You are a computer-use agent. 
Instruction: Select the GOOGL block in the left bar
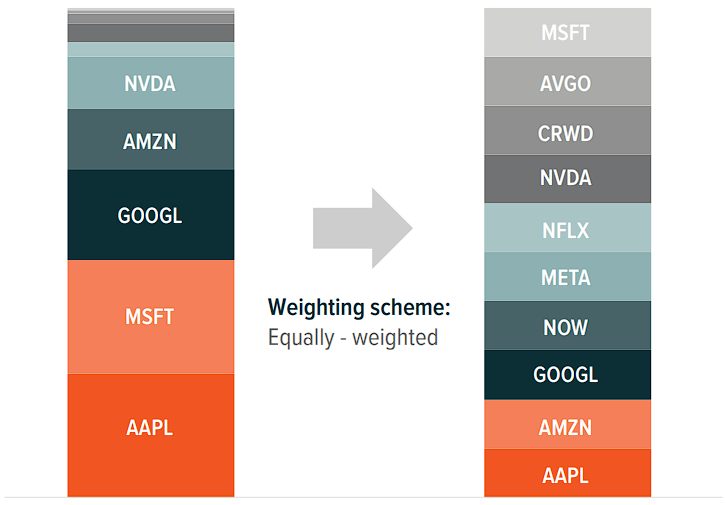(x=150, y=214)
